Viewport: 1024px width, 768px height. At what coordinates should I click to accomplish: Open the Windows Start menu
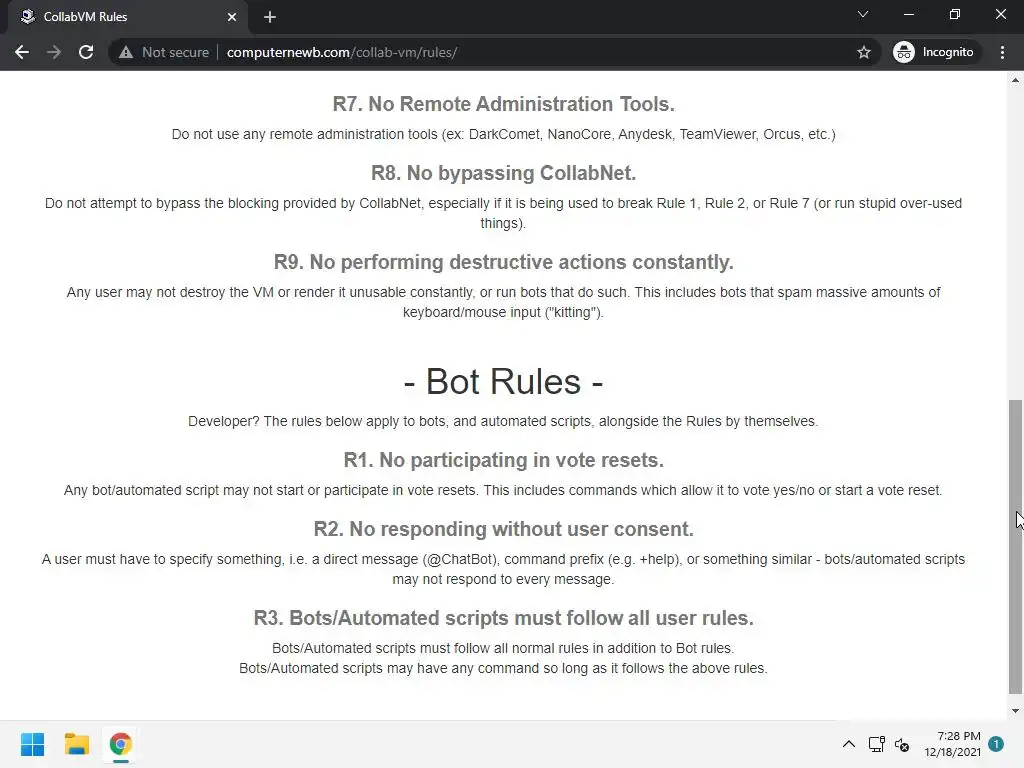coord(32,744)
